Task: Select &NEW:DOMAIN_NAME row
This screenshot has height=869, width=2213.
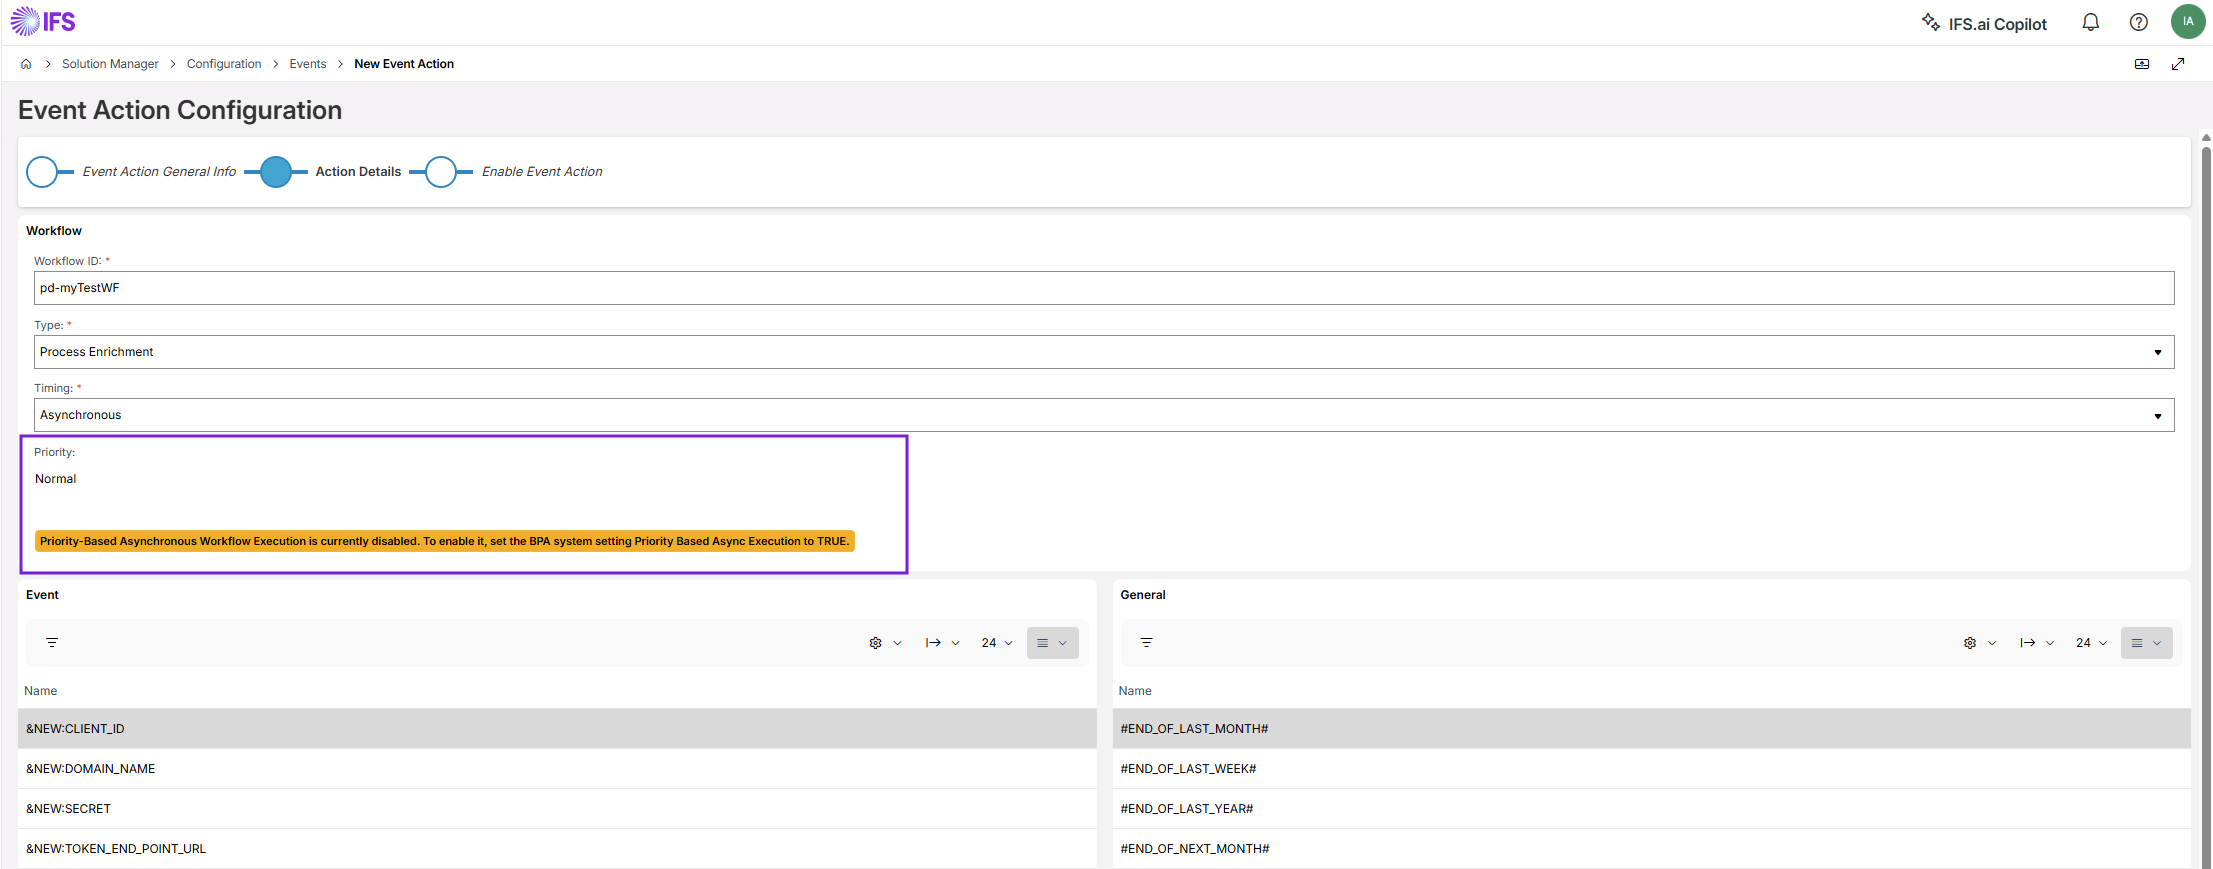Action: point(557,769)
